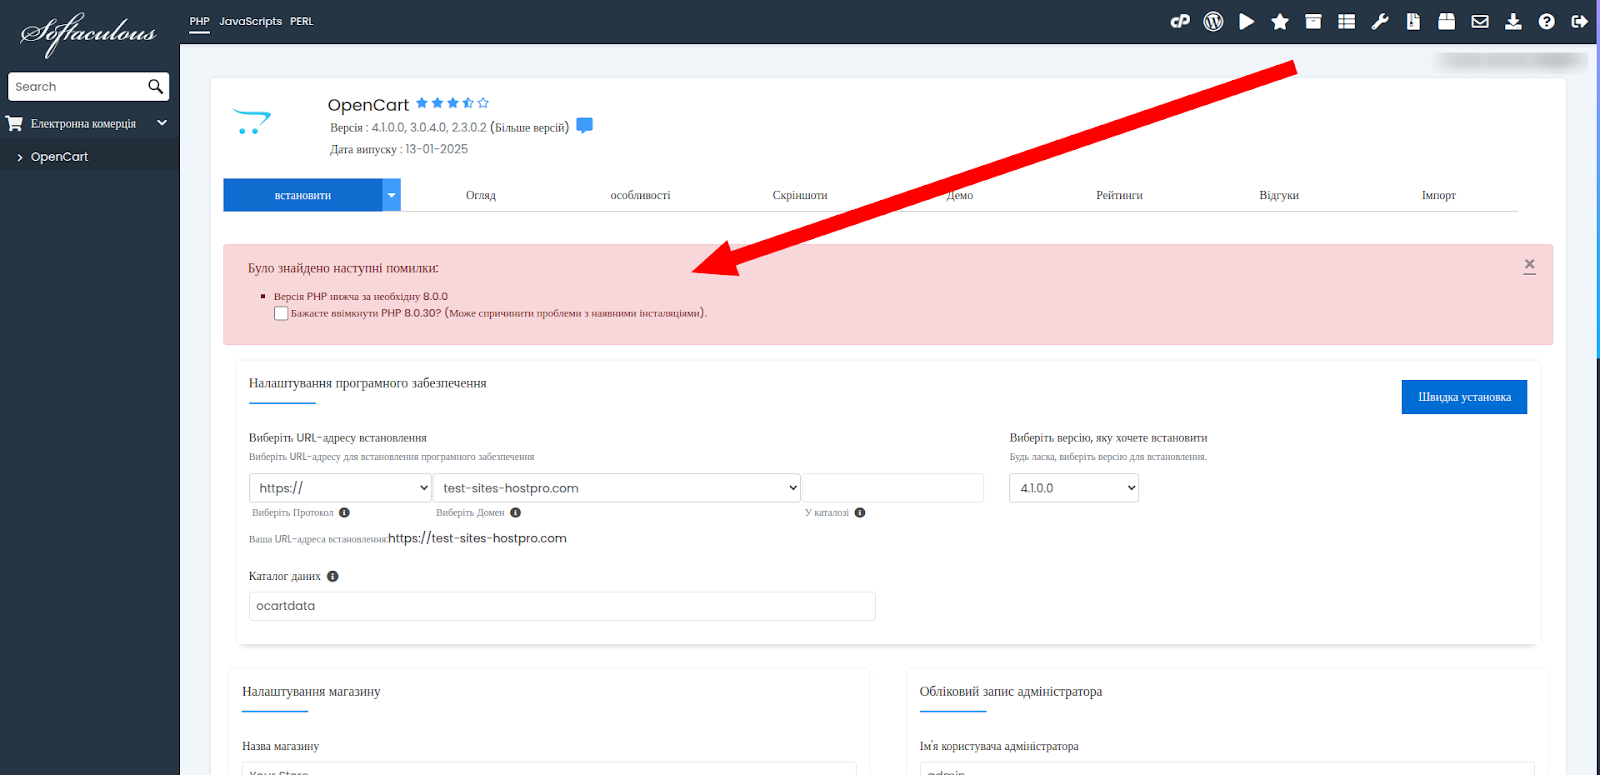Image resolution: width=1600 pixels, height=775 pixels.
Task: Click the OpenCart cart logo
Action: click(x=252, y=121)
